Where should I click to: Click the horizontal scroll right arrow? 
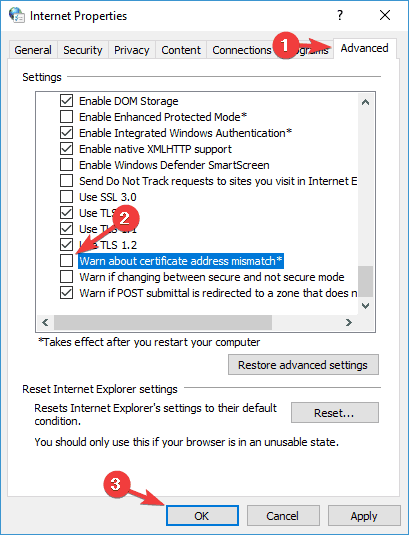[348, 322]
